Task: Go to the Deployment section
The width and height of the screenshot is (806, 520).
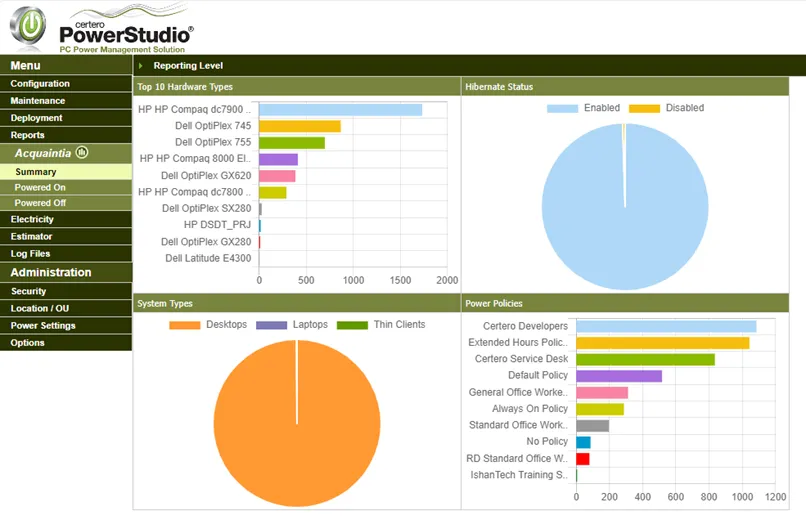Action: coord(37,118)
